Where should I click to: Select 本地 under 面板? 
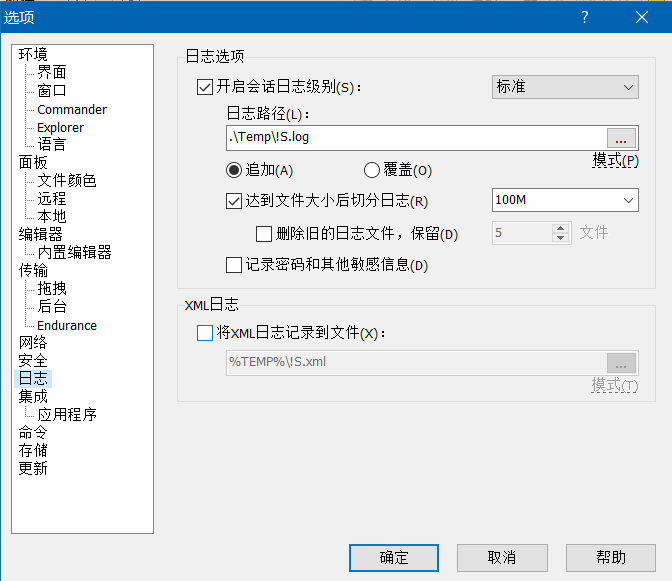click(x=52, y=216)
